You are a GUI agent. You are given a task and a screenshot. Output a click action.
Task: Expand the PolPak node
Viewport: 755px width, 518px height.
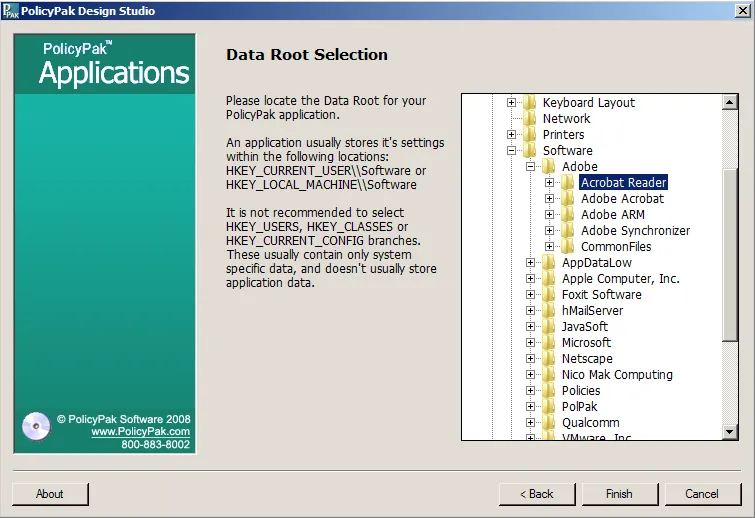(x=530, y=406)
